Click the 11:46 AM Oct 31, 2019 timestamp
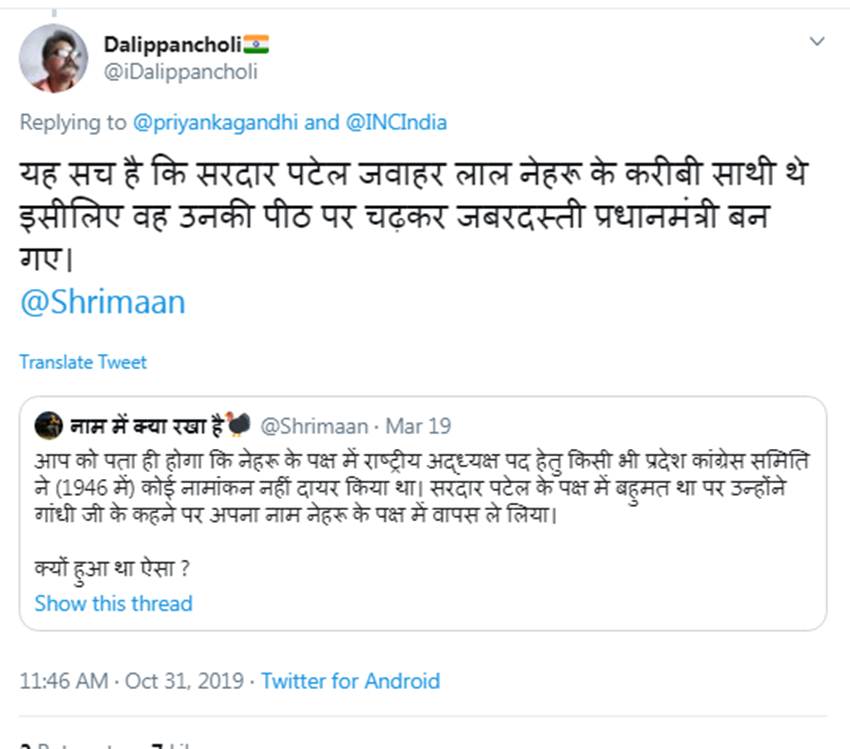The height and width of the screenshot is (749, 850). [x=131, y=681]
